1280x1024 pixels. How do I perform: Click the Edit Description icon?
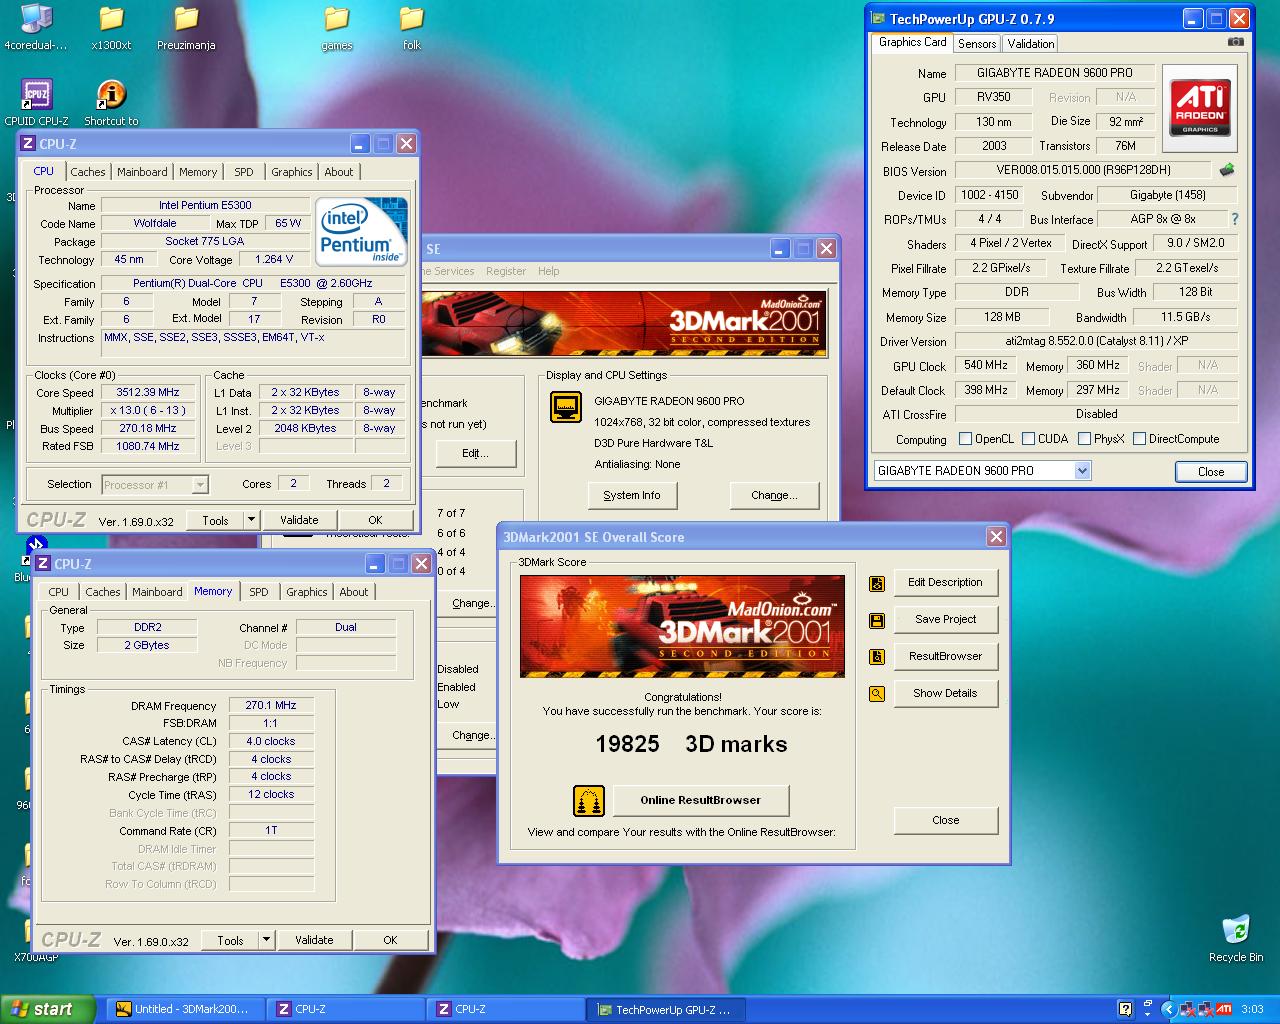point(877,583)
